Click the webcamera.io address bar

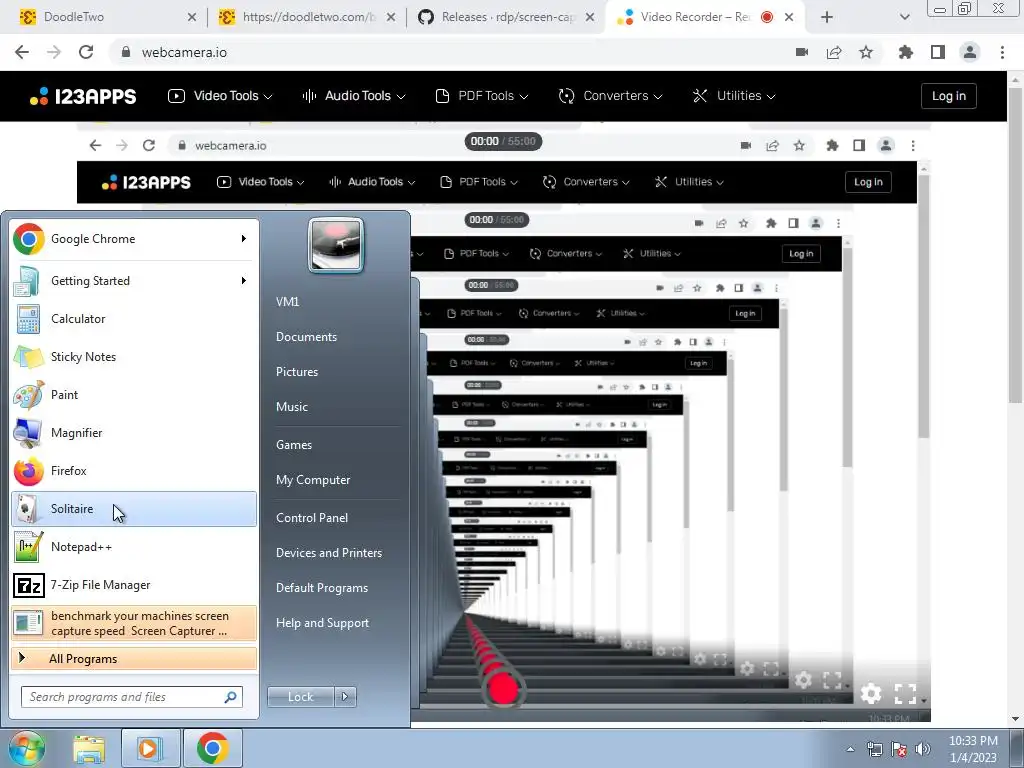tap(451, 52)
